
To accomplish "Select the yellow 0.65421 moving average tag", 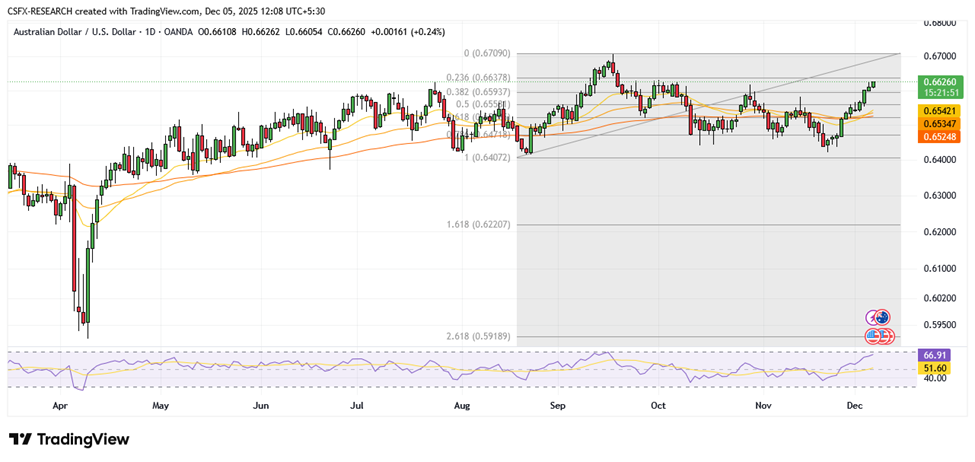I will [x=938, y=108].
